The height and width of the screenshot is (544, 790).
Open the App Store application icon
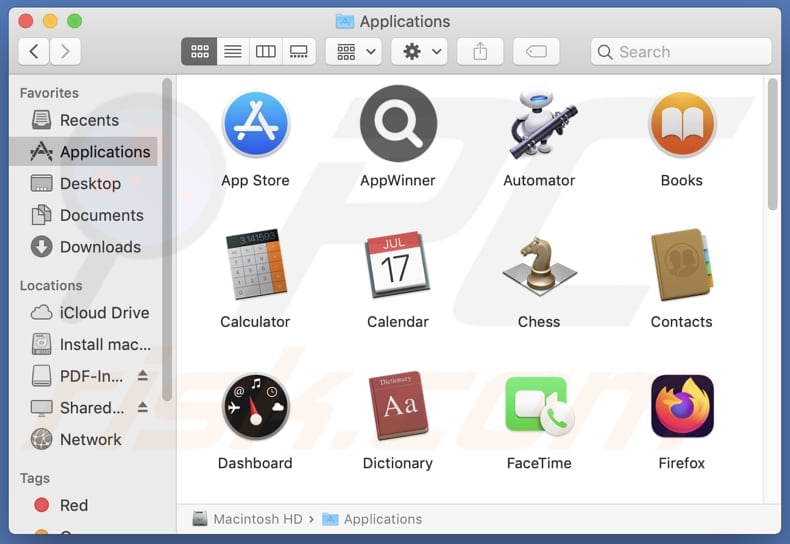(x=255, y=124)
